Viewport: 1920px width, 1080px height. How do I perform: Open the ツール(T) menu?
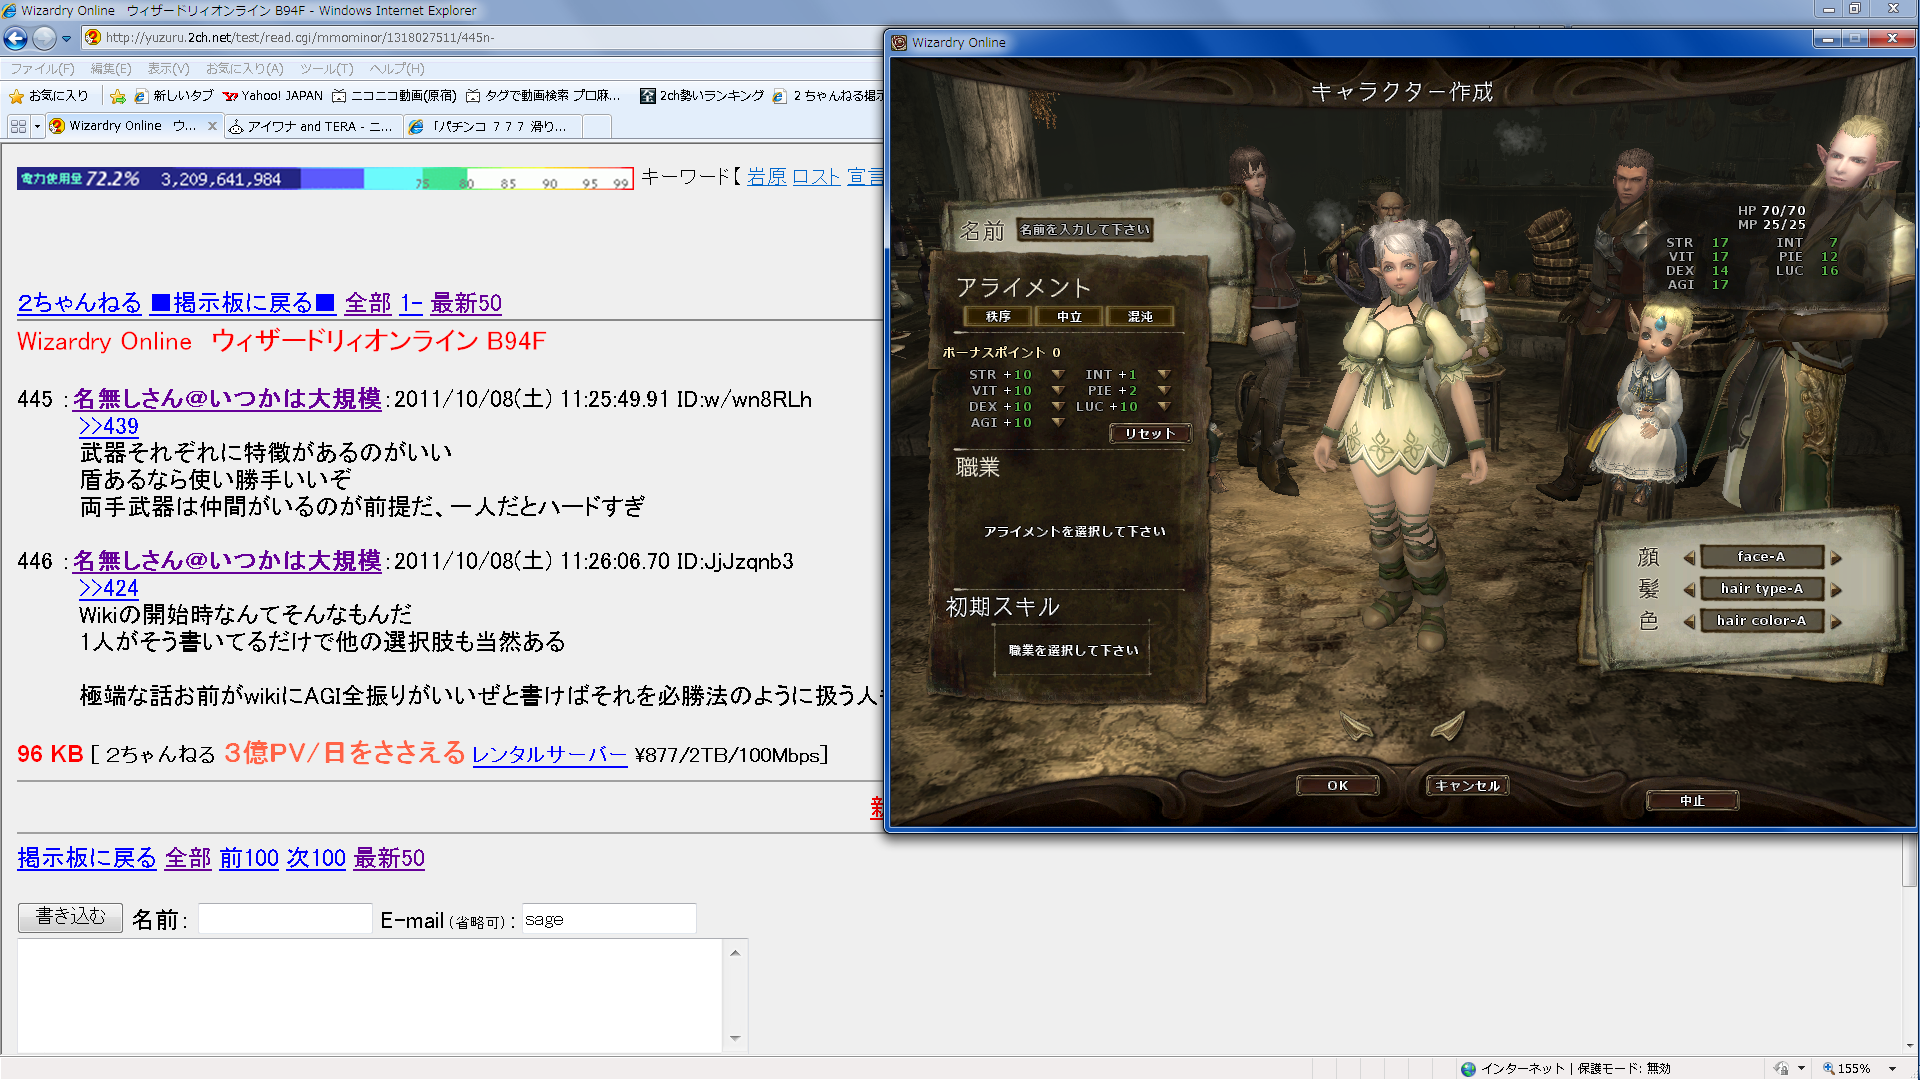point(327,69)
